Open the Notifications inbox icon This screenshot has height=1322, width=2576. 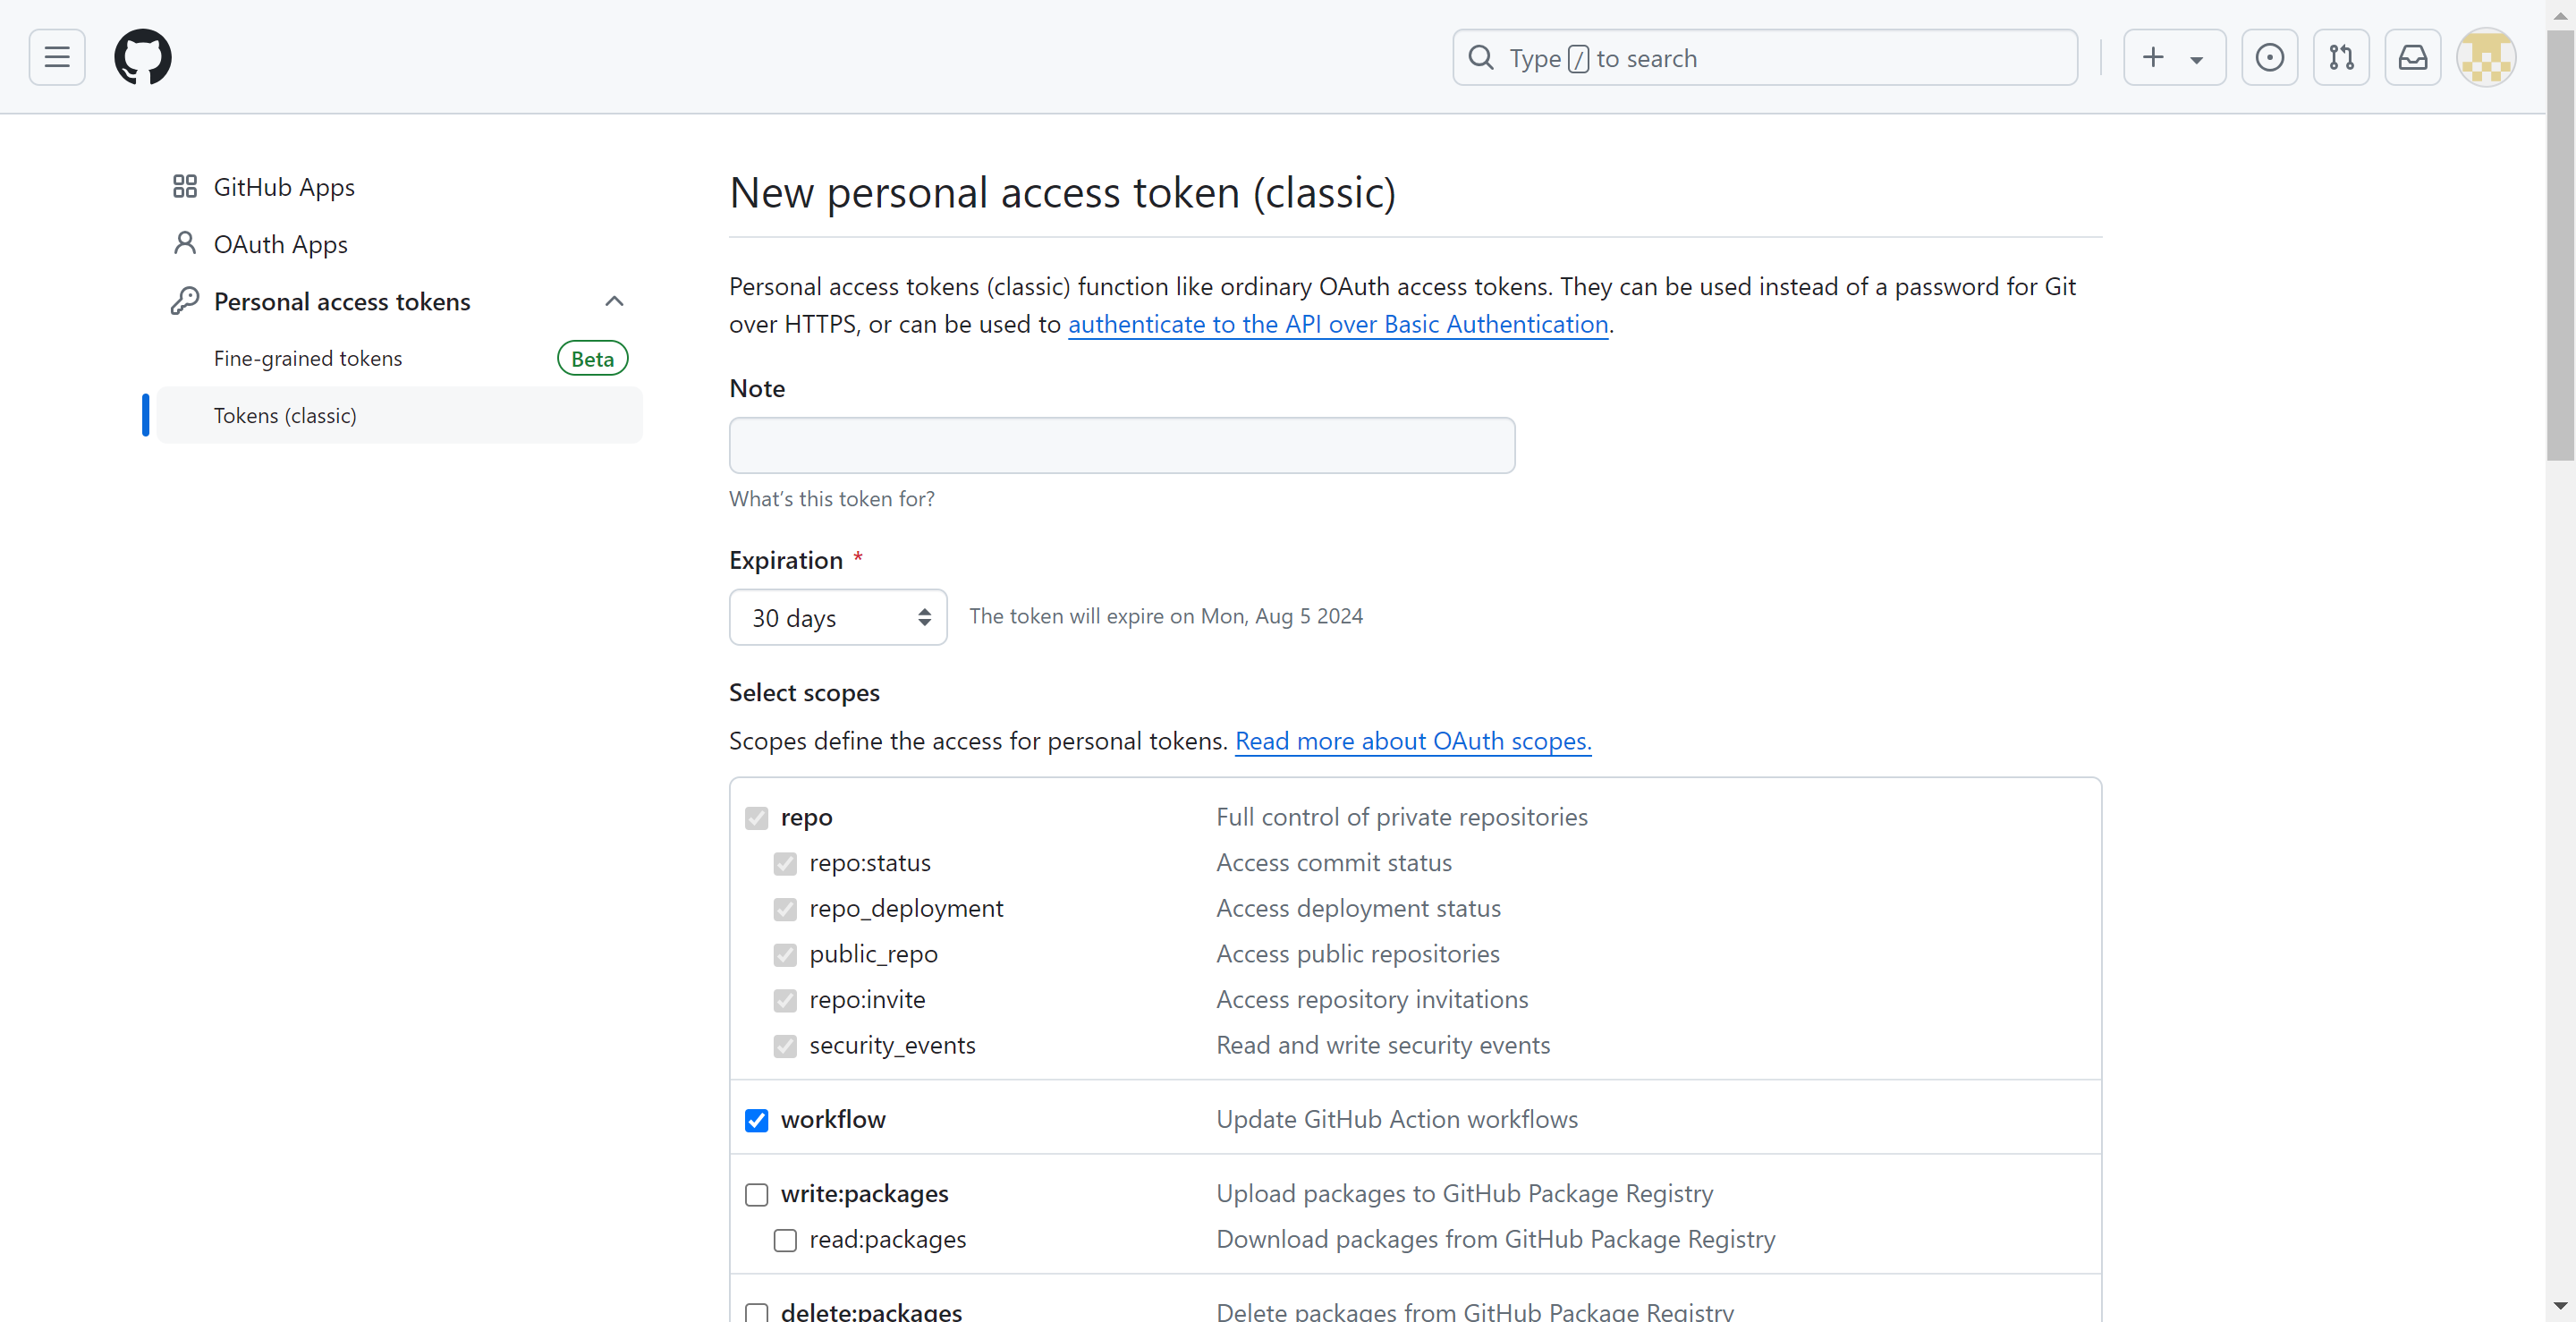tap(2412, 57)
